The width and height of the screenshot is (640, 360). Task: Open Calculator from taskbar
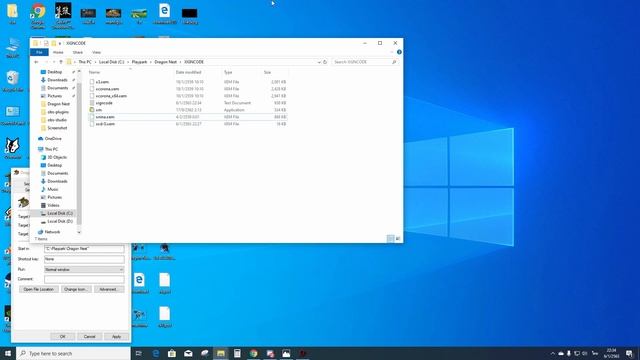(x=237, y=353)
